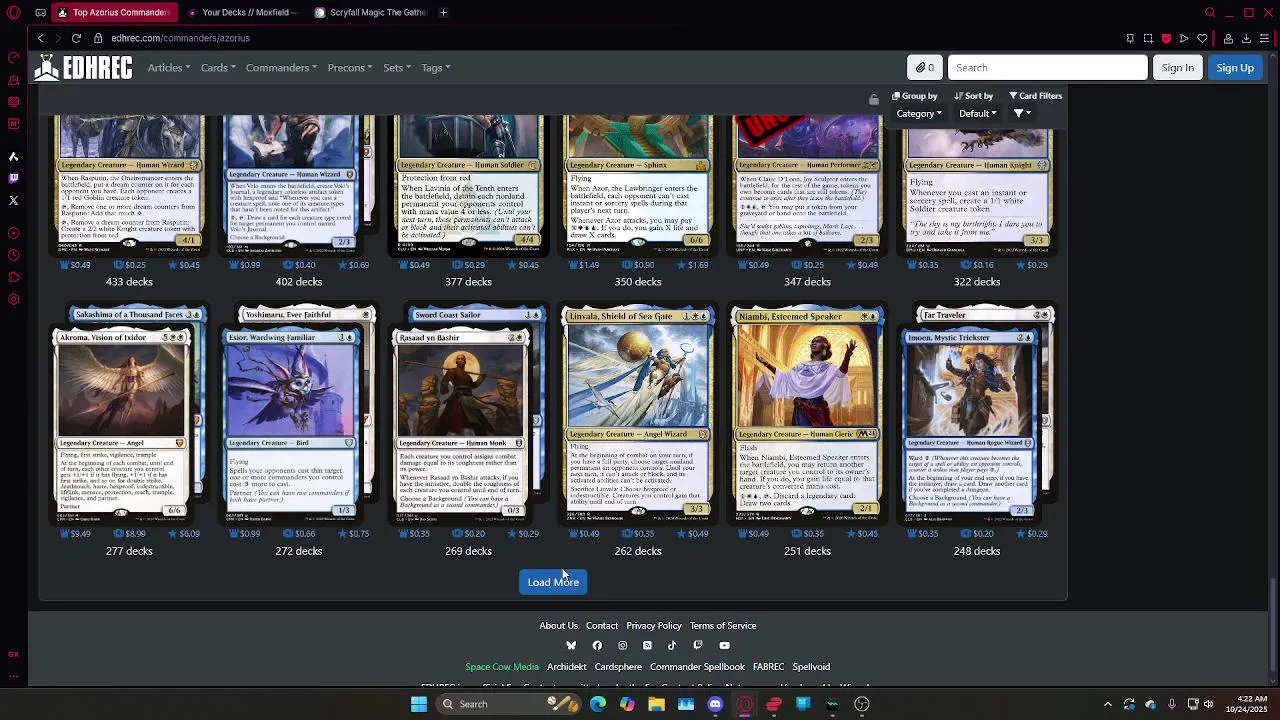Open the Terms of Service link

point(723,626)
